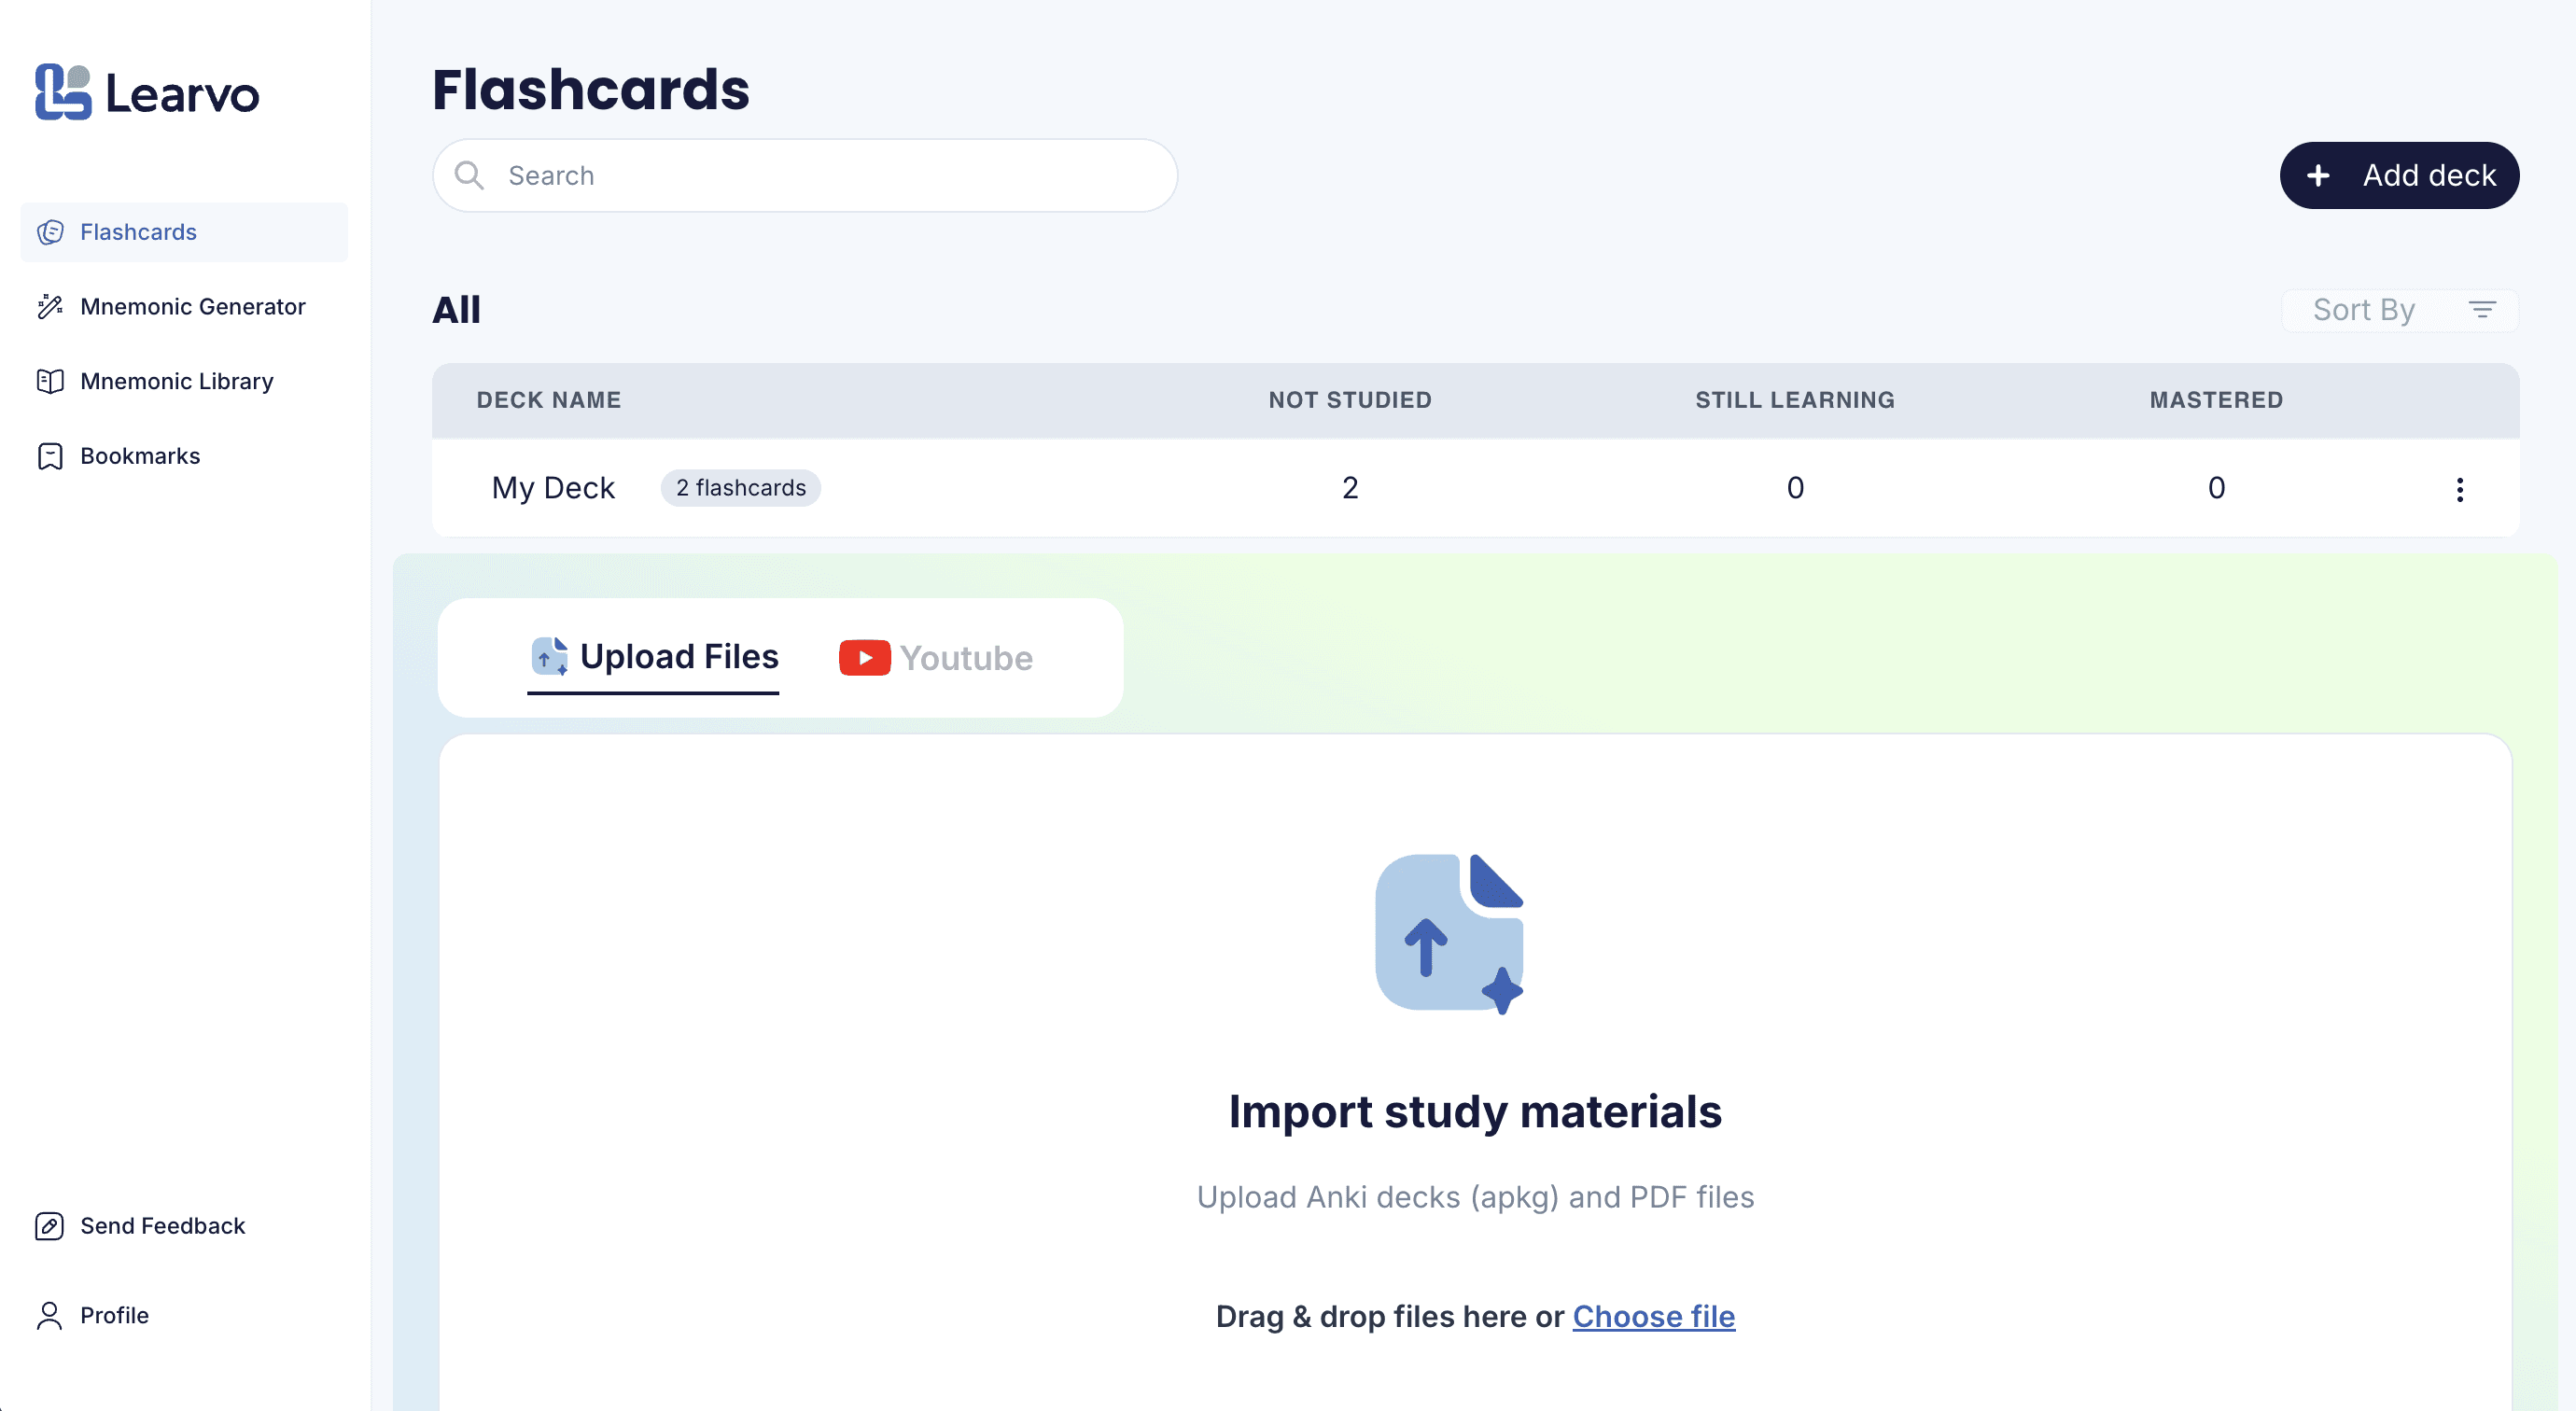Click the Bookmarks sidebar icon
This screenshot has height=1411, width=2576.
point(50,456)
